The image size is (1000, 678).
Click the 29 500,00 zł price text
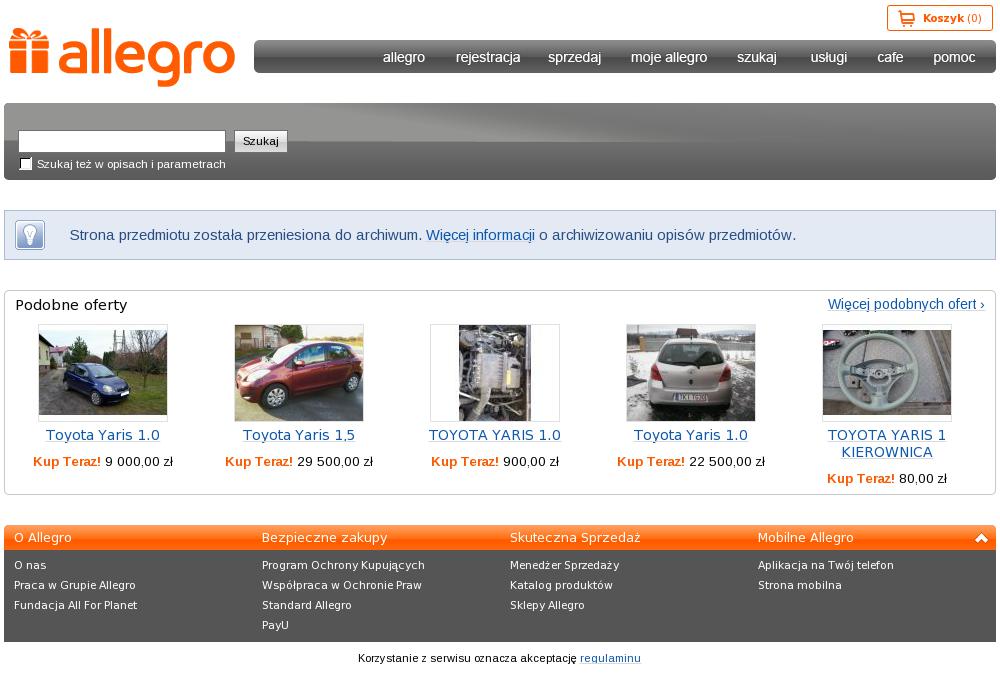(335, 462)
